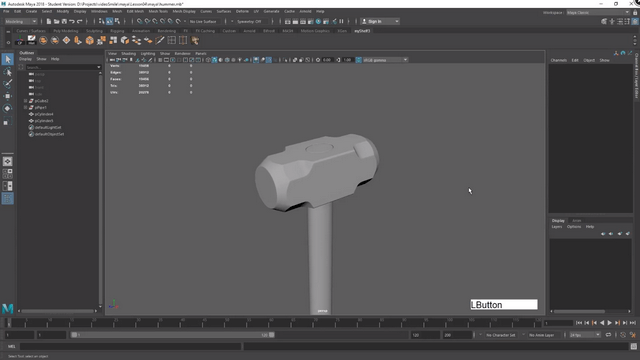The height and width of the screenshot is (360, 640).
Task: Open the Create menu
Action: click(x=31, y=11)
